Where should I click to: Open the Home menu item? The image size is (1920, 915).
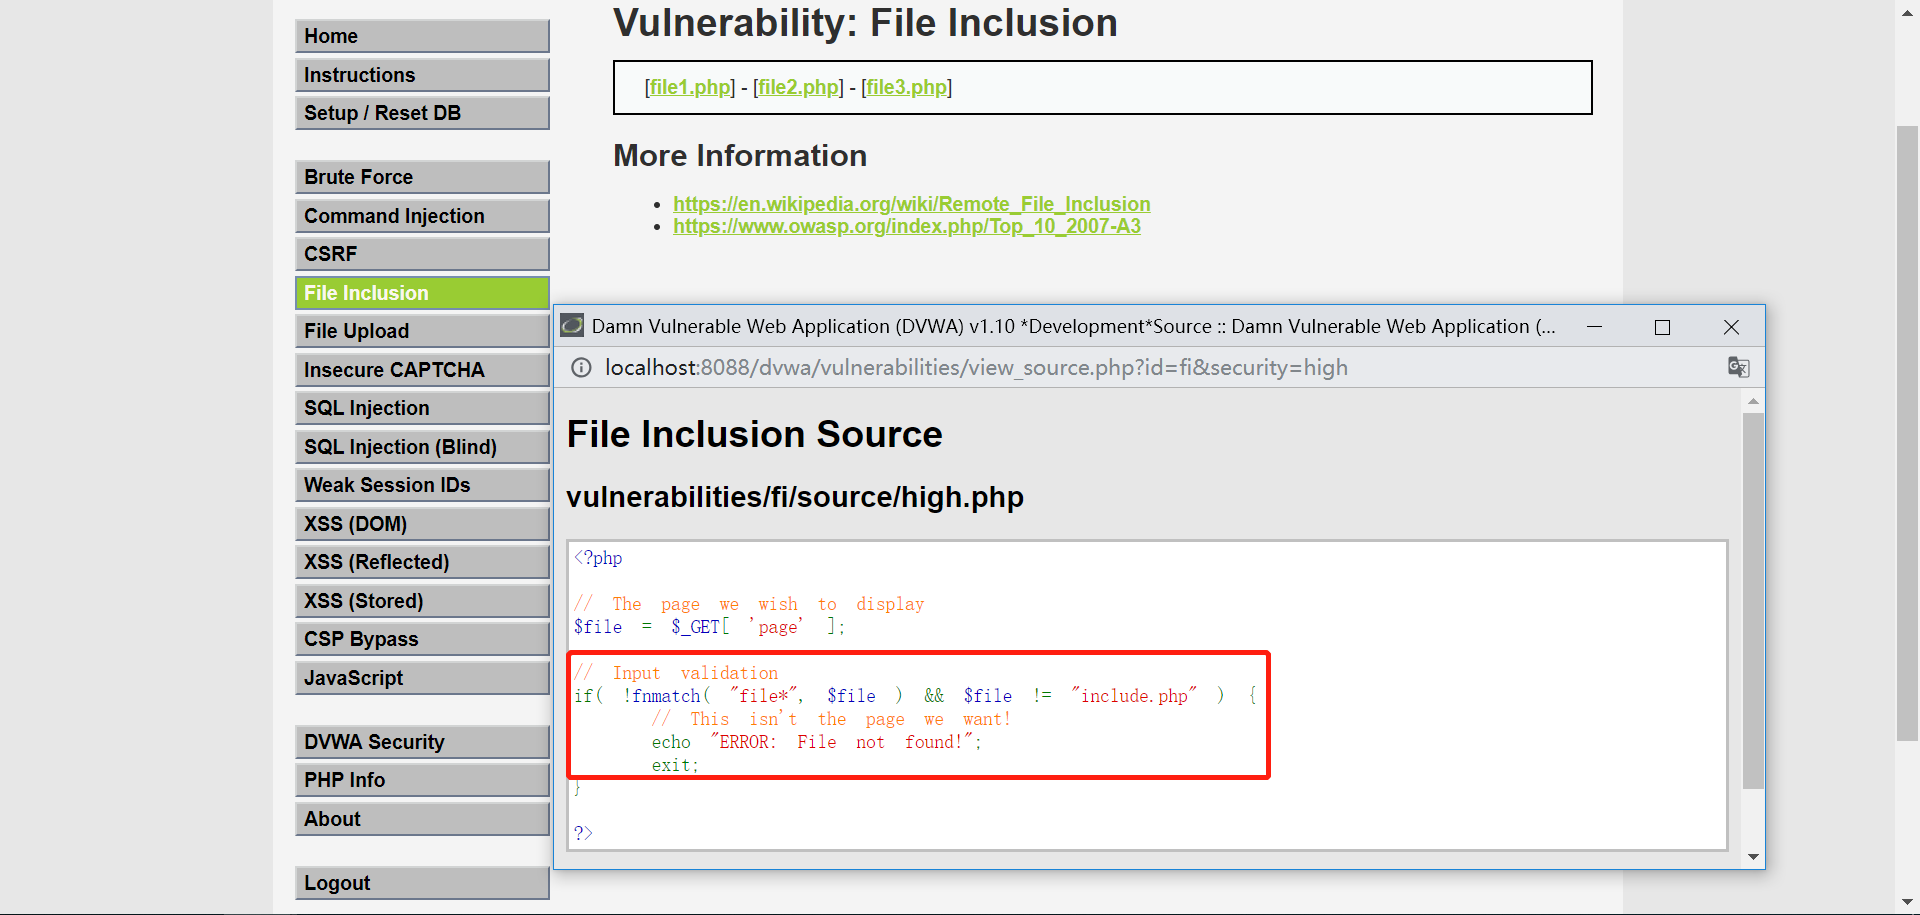tap(422, 36)
